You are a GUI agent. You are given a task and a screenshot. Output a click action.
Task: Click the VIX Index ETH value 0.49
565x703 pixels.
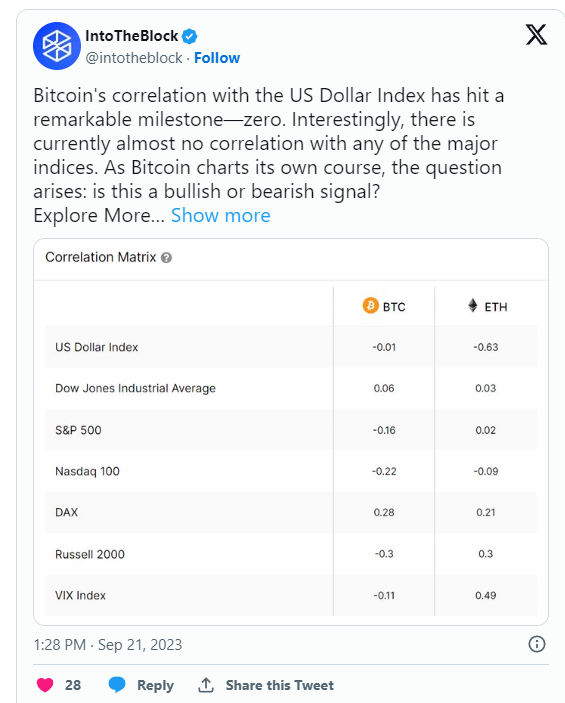point(486,595)
